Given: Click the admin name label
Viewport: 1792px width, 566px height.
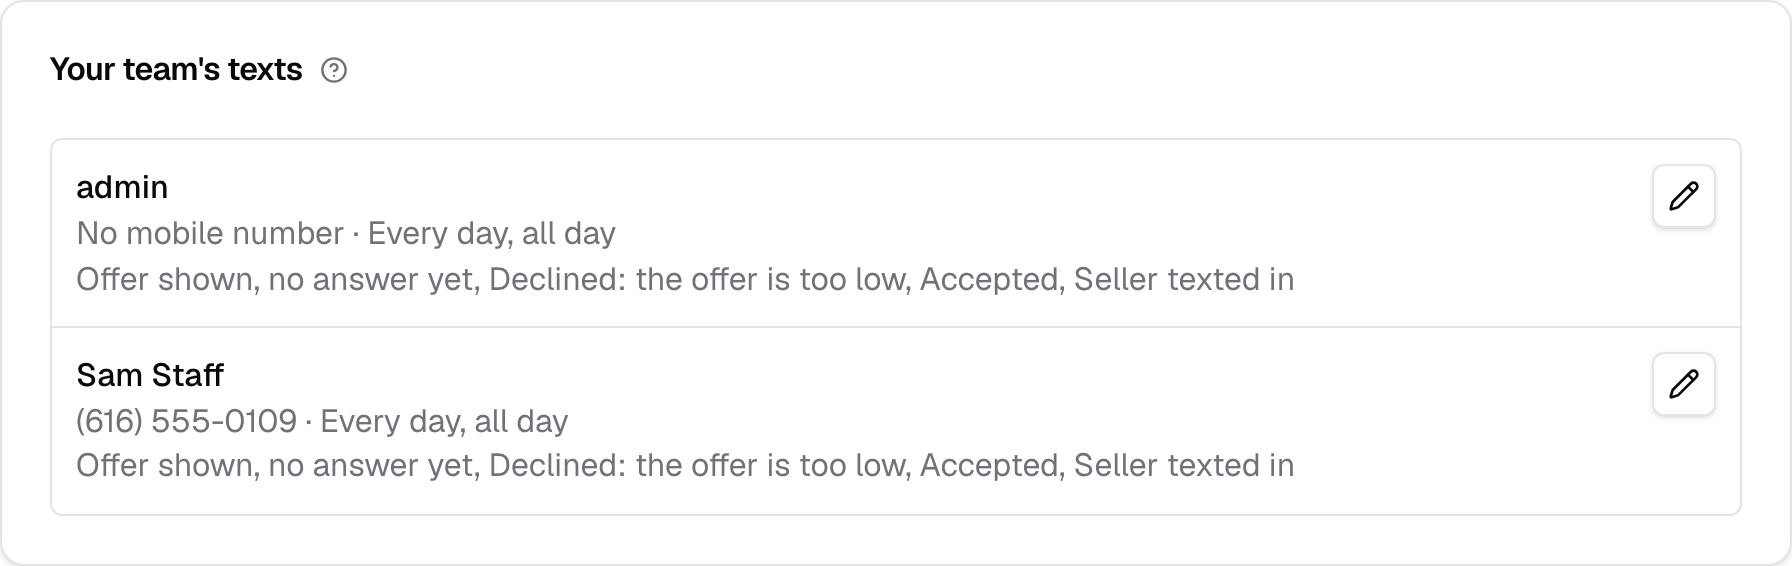Looking at the screenshot, I should 122,187.
